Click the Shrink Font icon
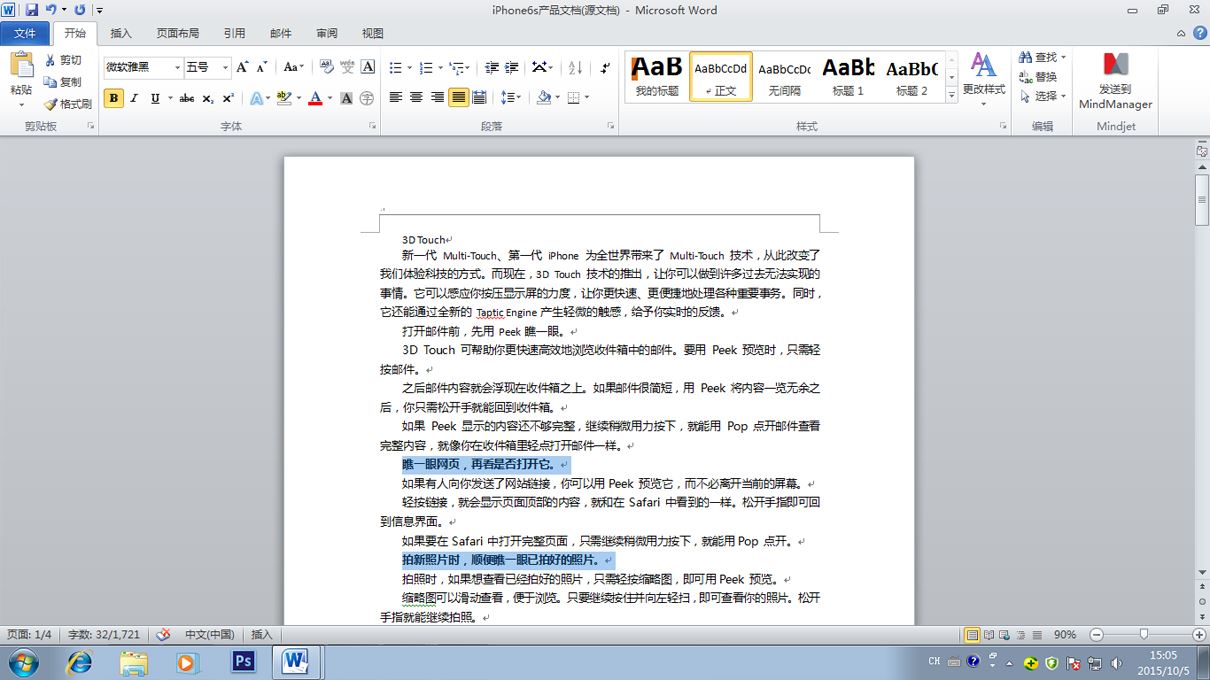This screenshot has width=1210, height=680. point(261,67)
